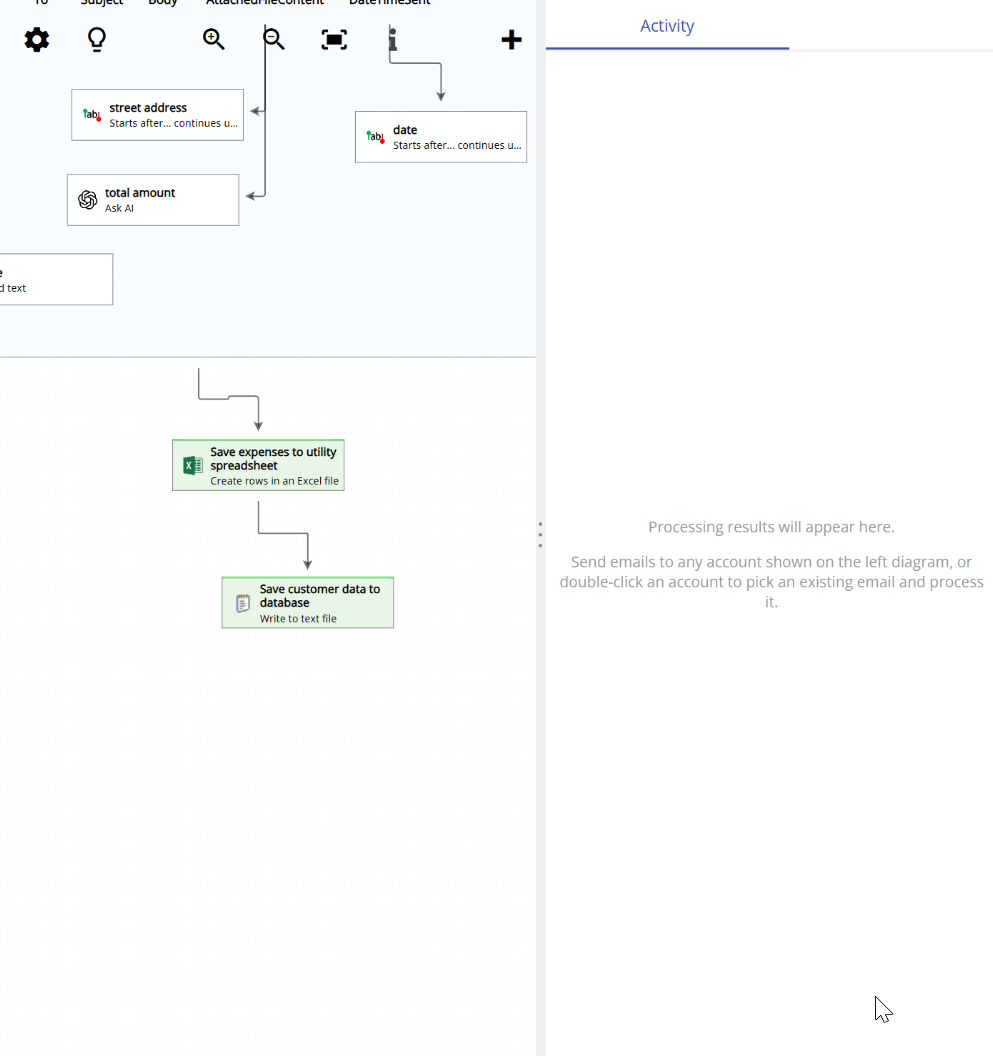Viewport: 993px width, 1056px height.
Task: Zoom out of the diagram
Action: [x=272, y=39]
